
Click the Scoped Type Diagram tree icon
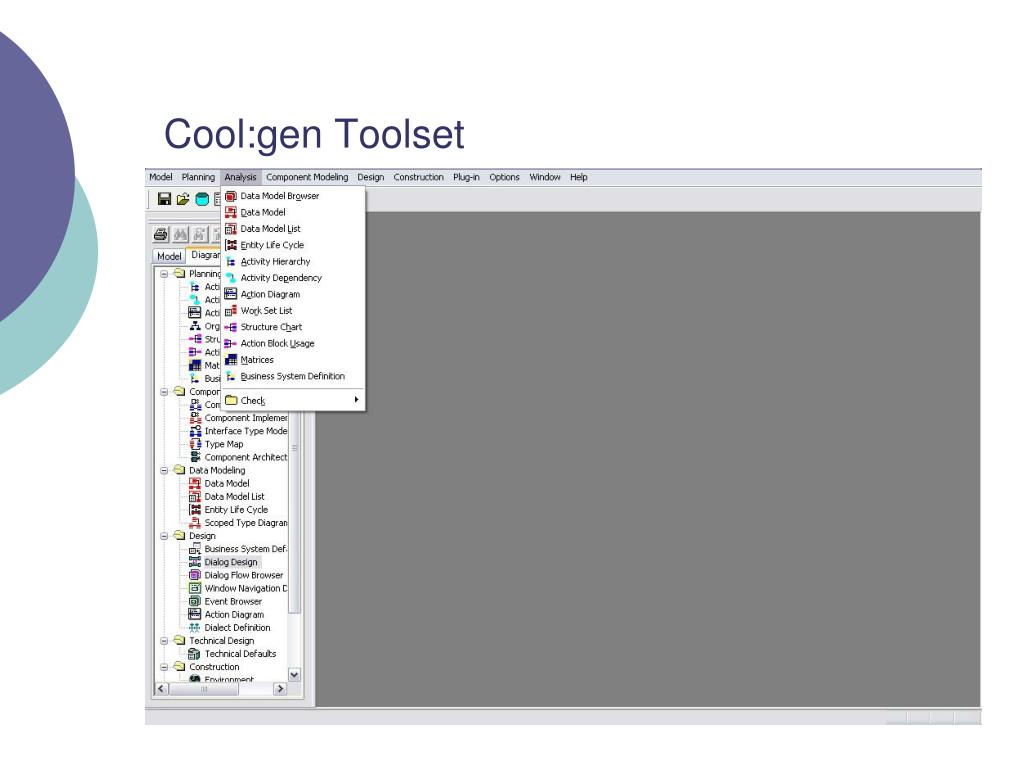pos(195,522)
